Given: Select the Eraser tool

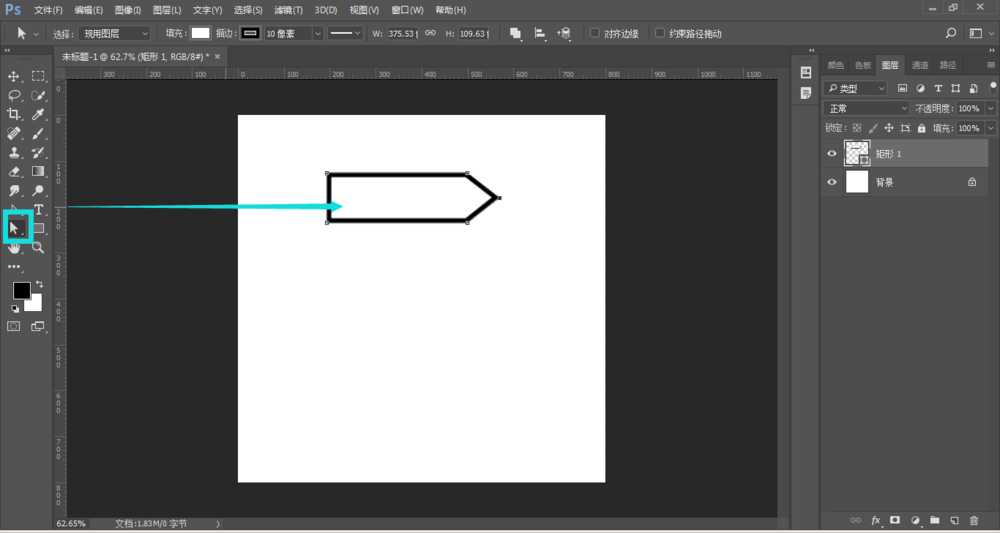Looking at the screenshot, I should (x=14, y=171).
